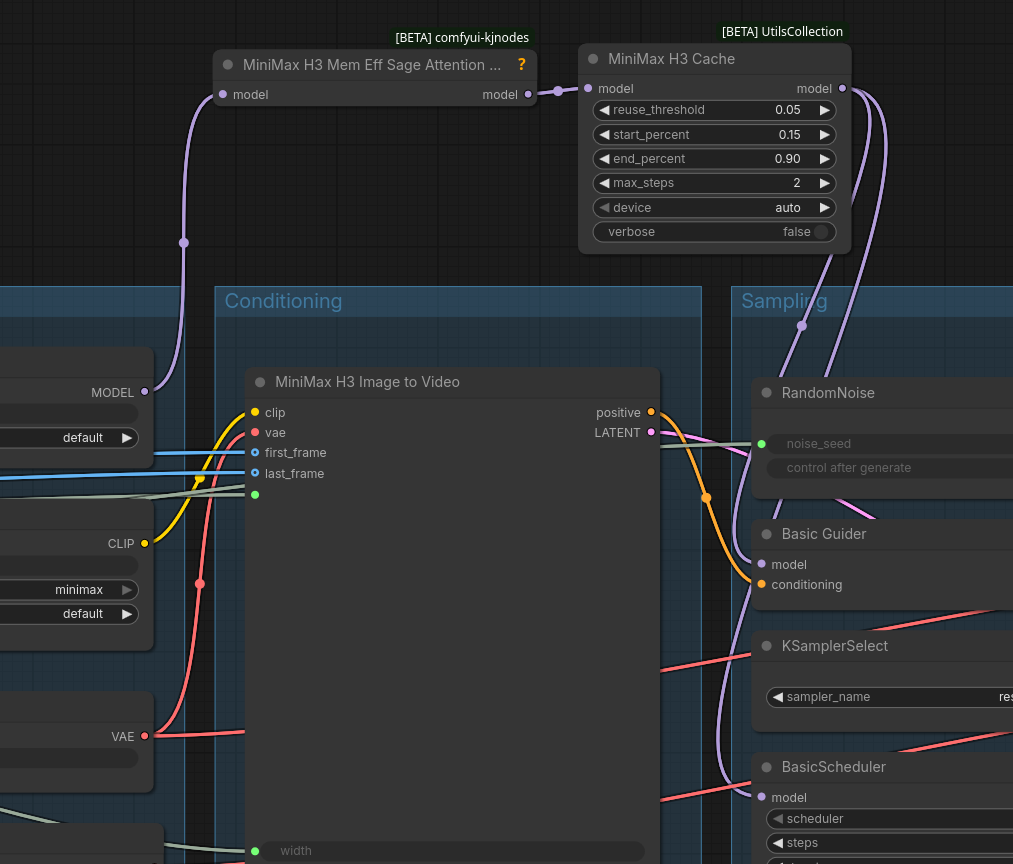The image size is (1013, 864).
Task: Select the Conditioning group title
Action: 283,301
